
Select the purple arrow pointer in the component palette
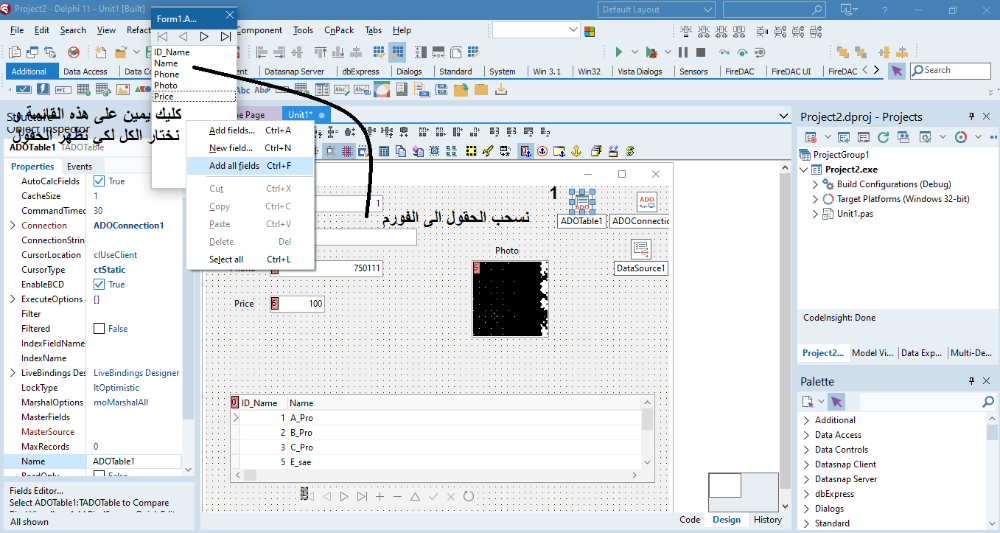tap(897, 71)
